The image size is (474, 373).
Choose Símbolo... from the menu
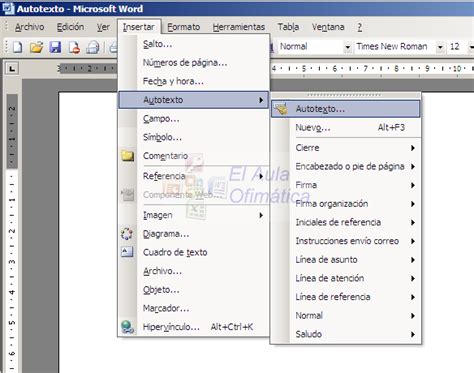tap(193, 137)
